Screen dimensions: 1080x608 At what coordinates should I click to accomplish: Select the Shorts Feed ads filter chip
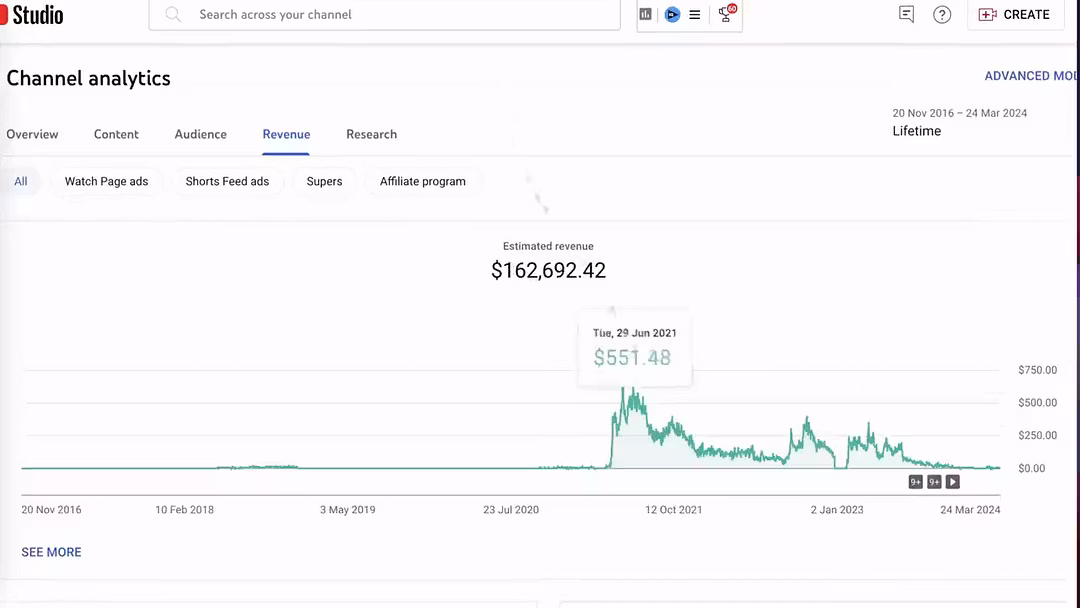[227, 181]
